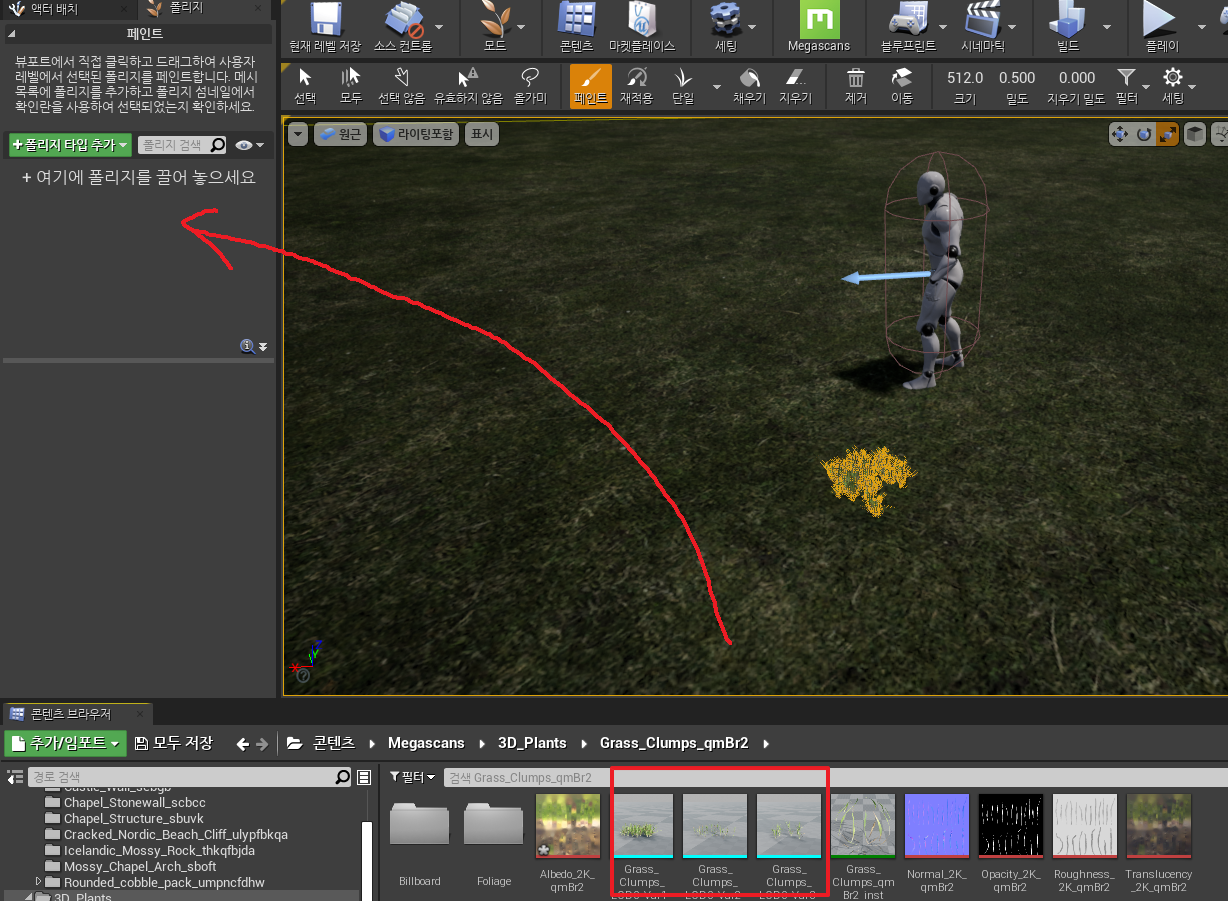Screen dimensions: 1228x901
Task: Start 플레이 play in editor
Action: [1160, 27]
